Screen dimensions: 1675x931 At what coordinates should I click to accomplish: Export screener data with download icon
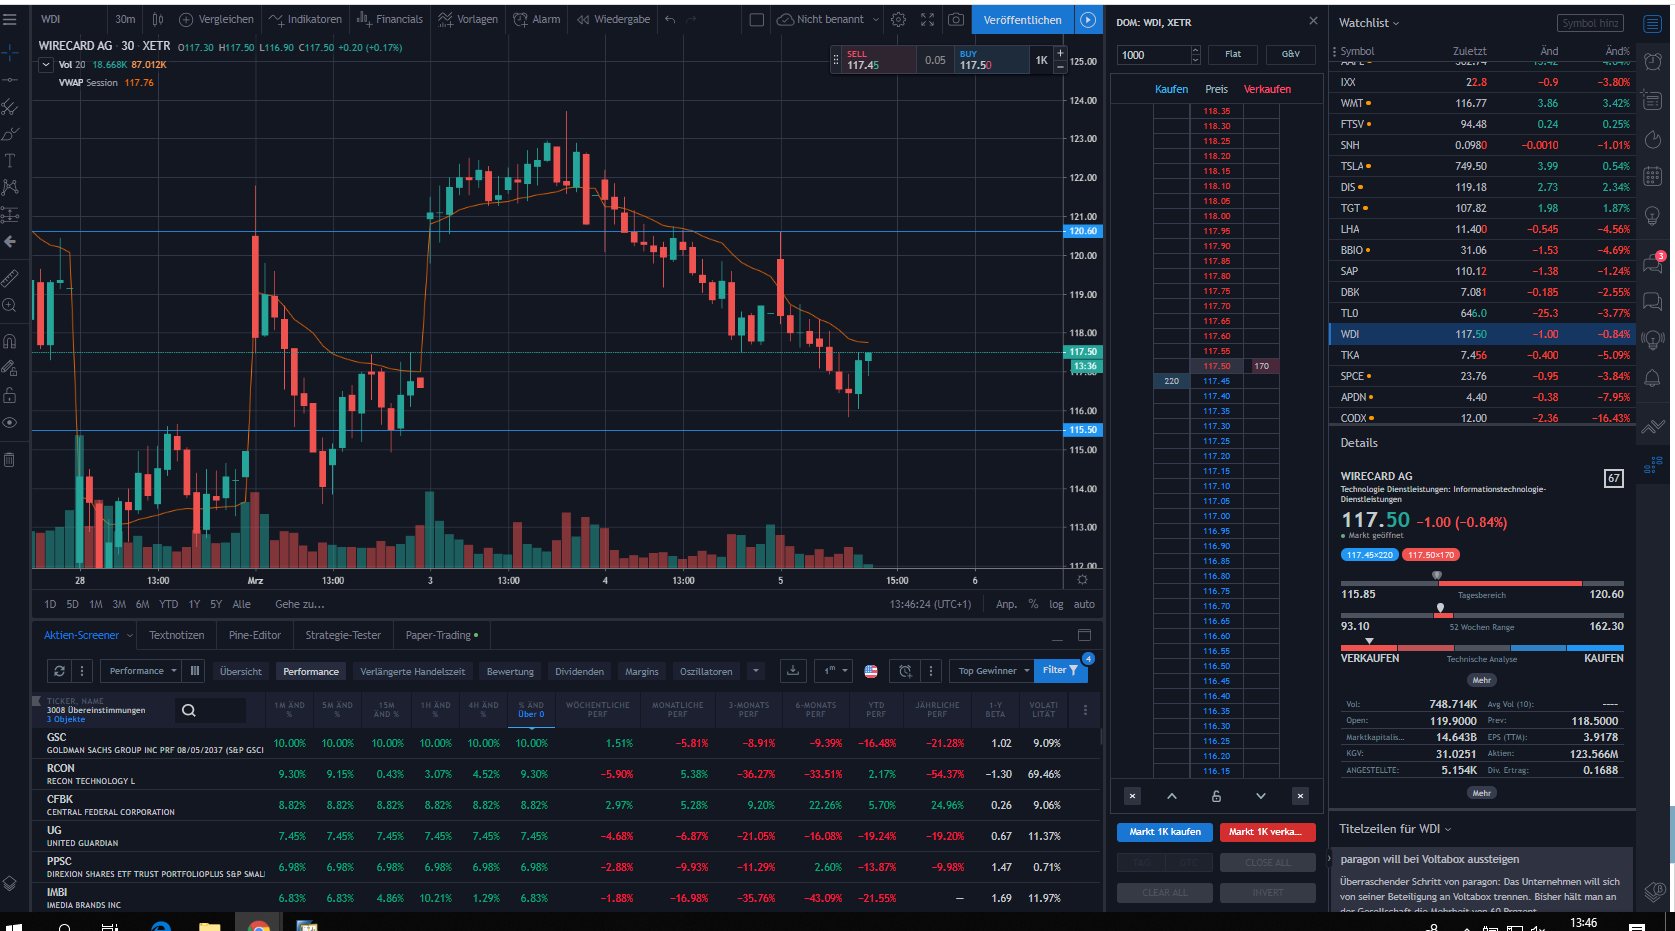tap(793, 671)
